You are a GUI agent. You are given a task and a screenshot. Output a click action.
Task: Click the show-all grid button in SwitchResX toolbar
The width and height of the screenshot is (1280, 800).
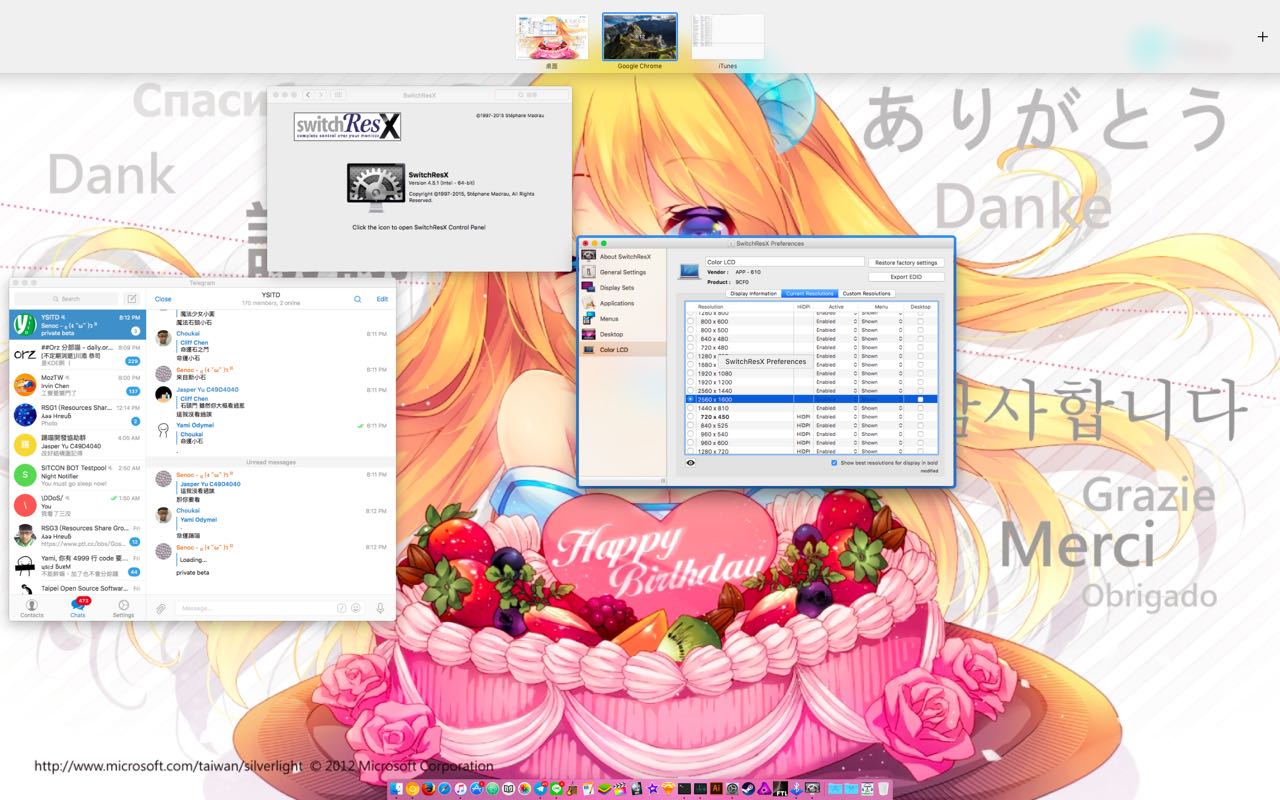339,94
